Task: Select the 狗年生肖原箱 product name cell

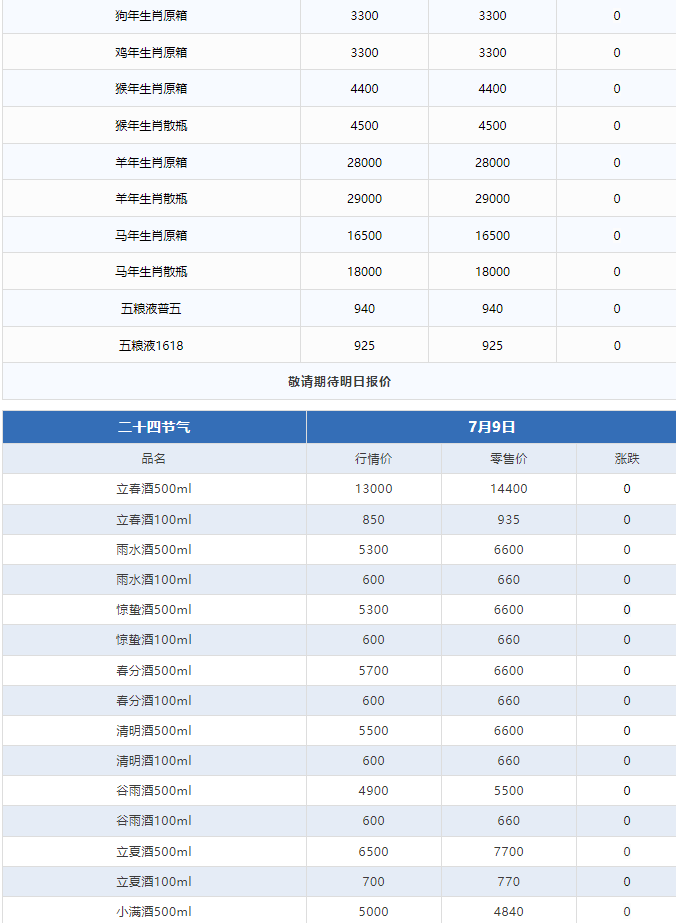Action: (151, 16)
